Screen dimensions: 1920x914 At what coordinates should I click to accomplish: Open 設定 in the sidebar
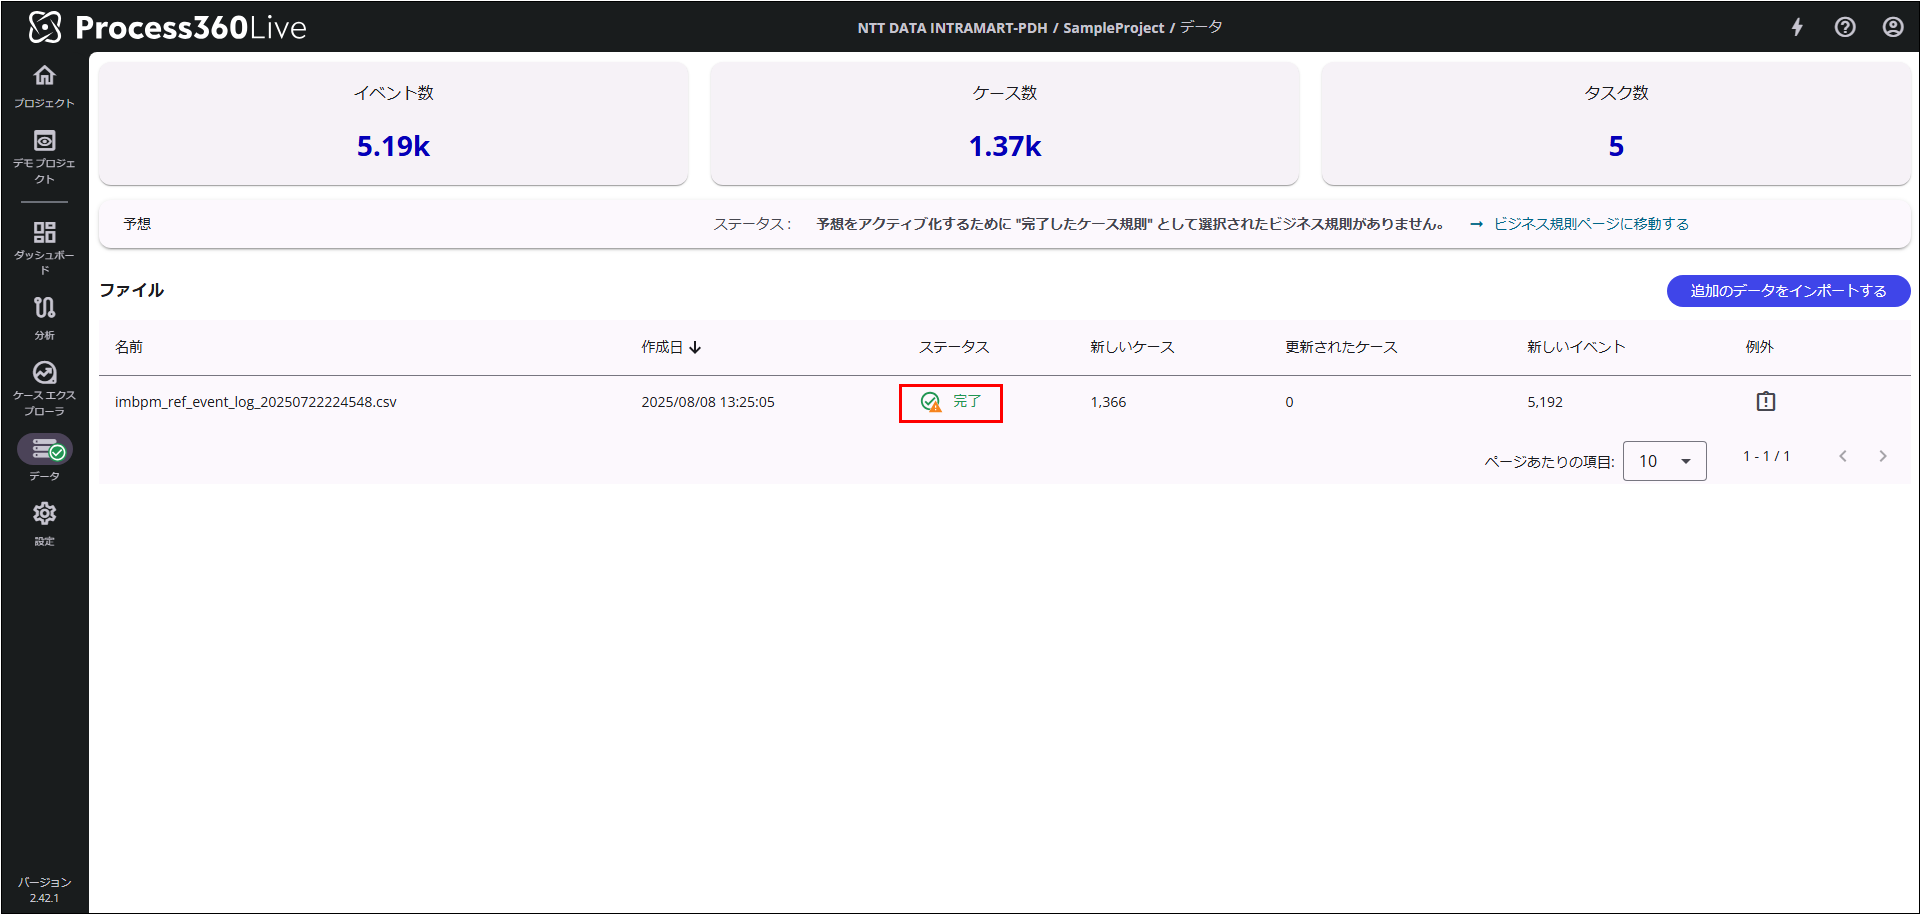[44, 524]
